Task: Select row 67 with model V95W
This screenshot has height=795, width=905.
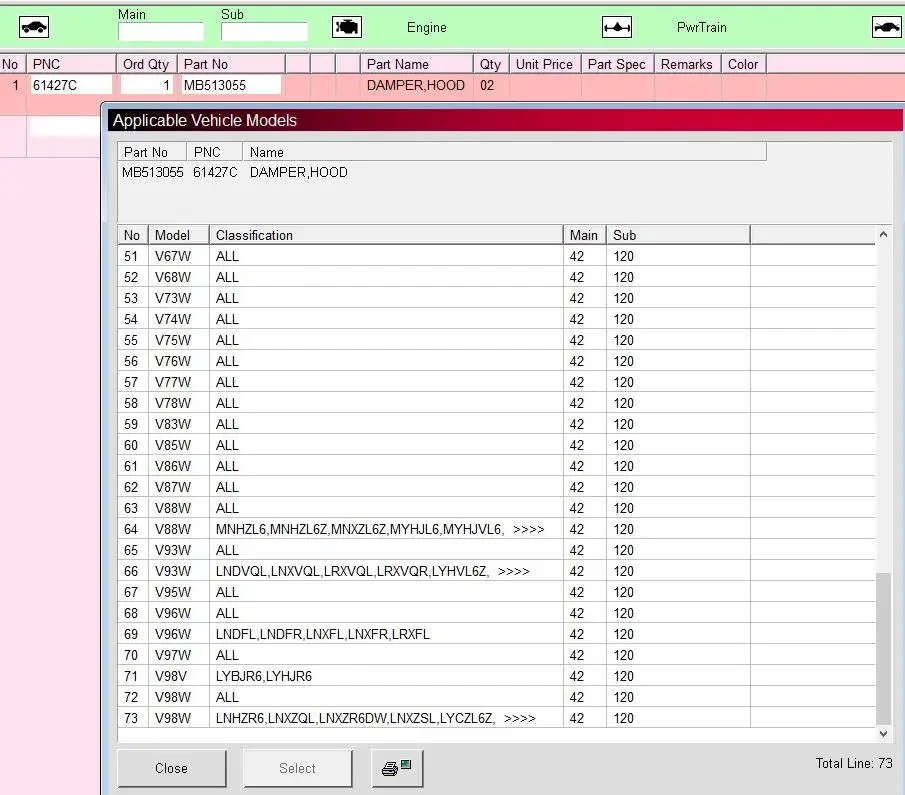Action: pyautogui.click(x=496, y=592)
